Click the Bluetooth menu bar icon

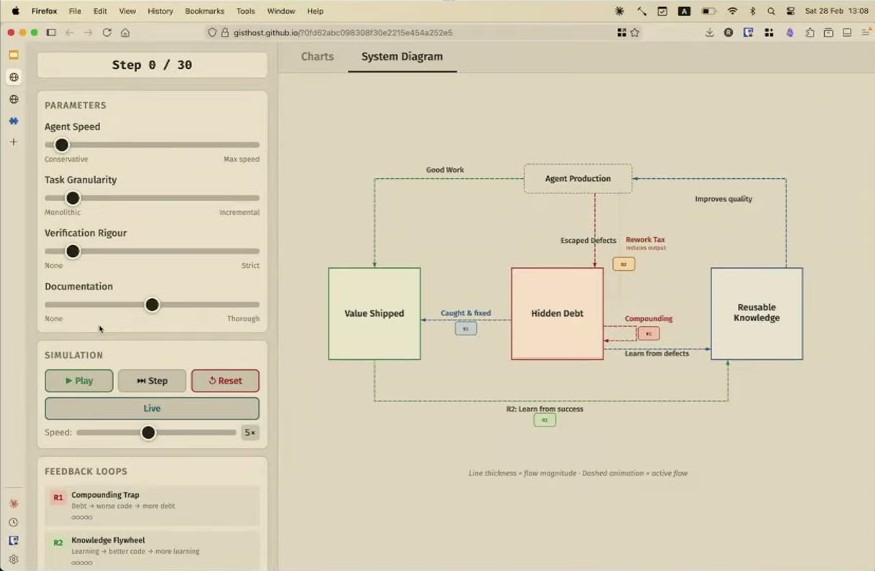(752, 11)
